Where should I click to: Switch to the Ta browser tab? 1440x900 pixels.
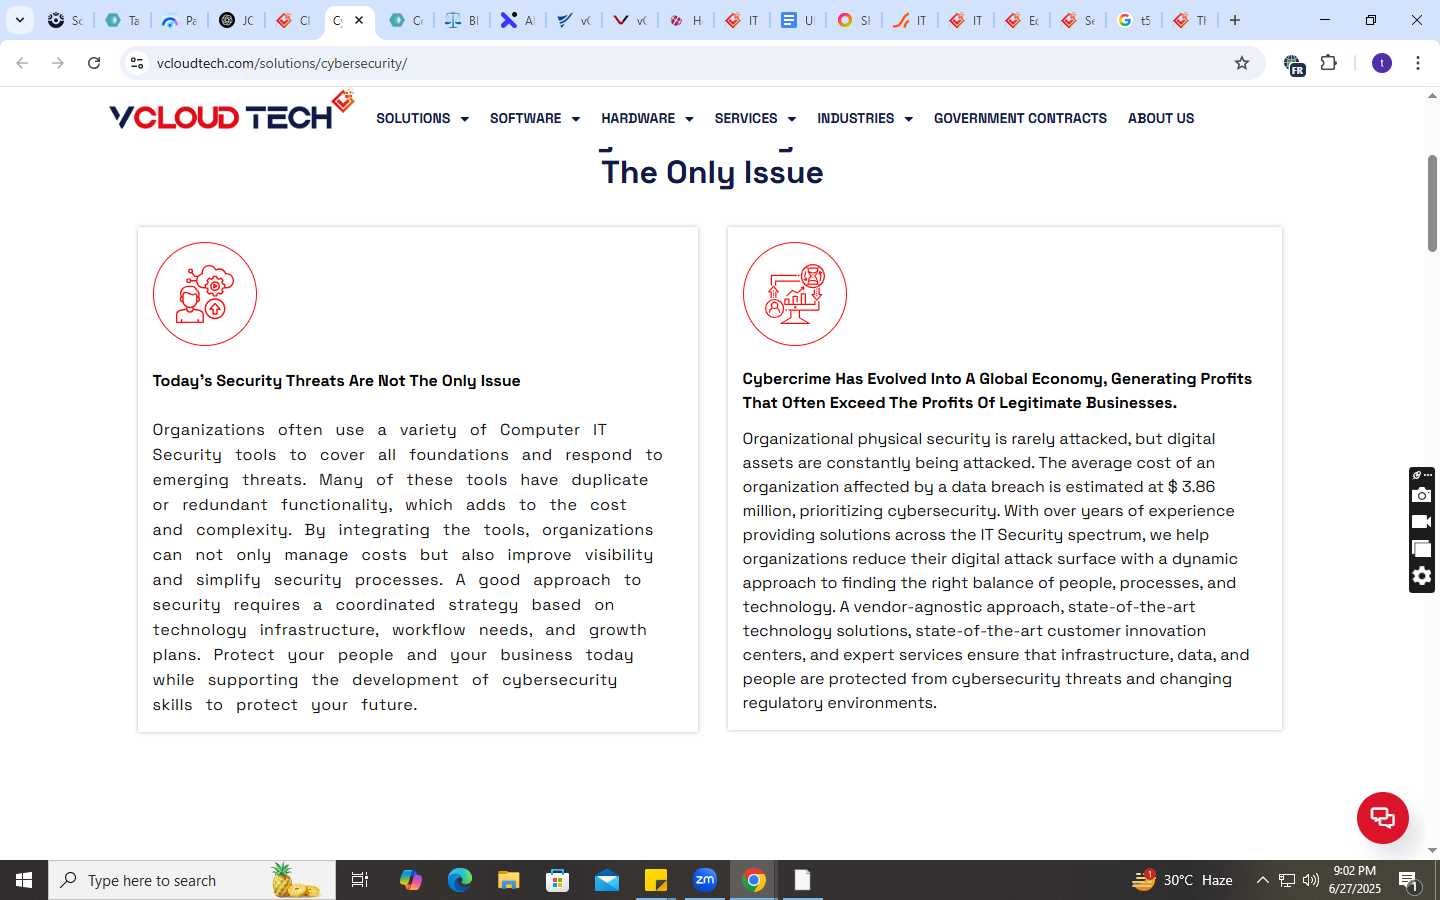122,20
